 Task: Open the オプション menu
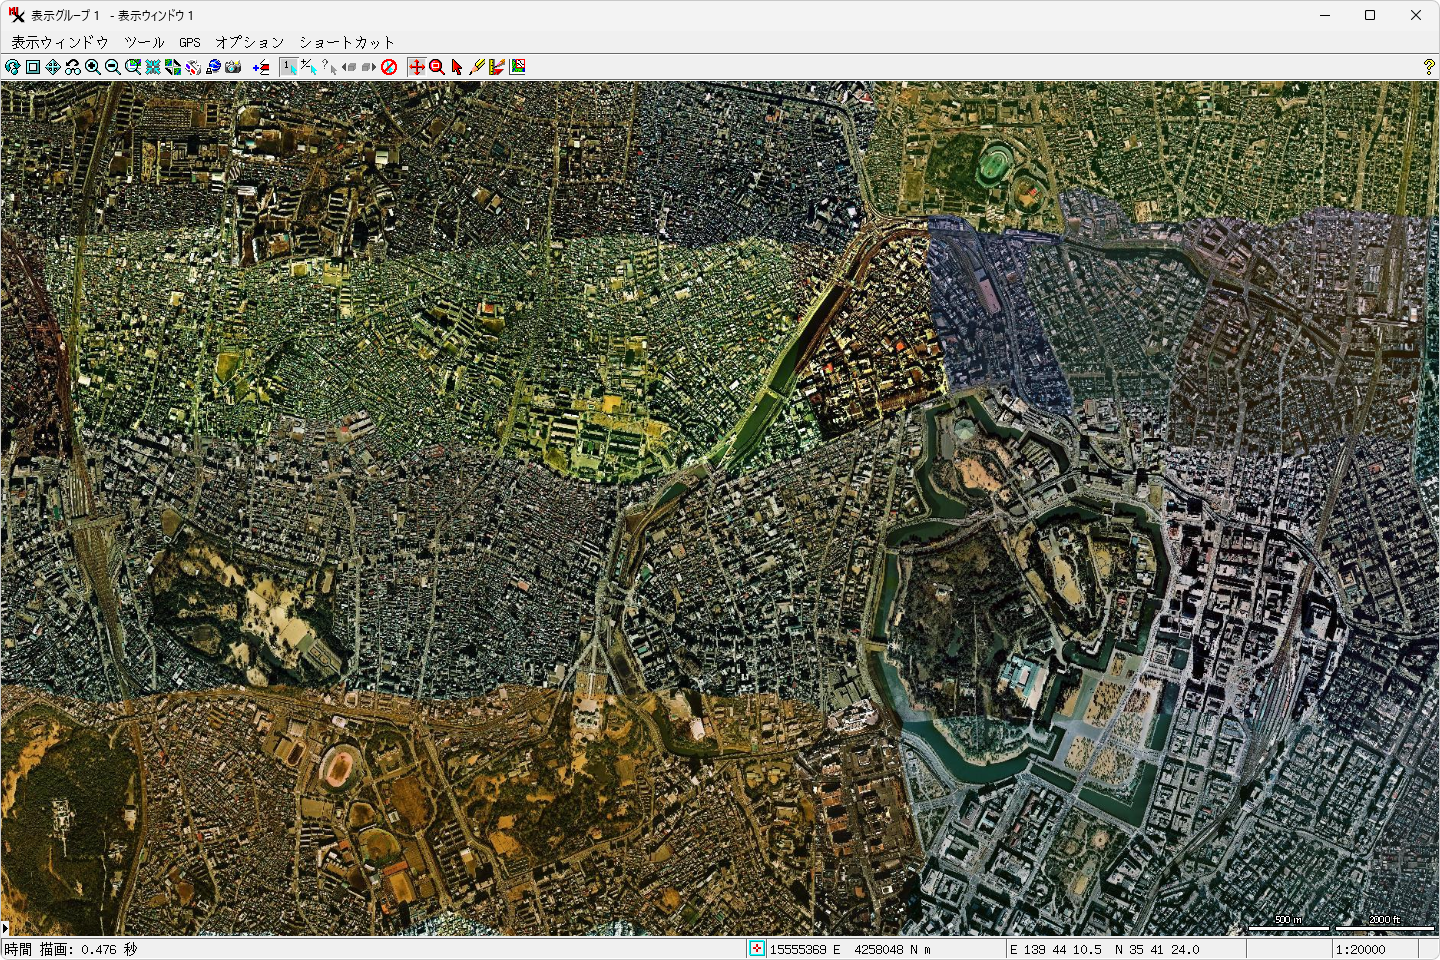tap(250, 42)
